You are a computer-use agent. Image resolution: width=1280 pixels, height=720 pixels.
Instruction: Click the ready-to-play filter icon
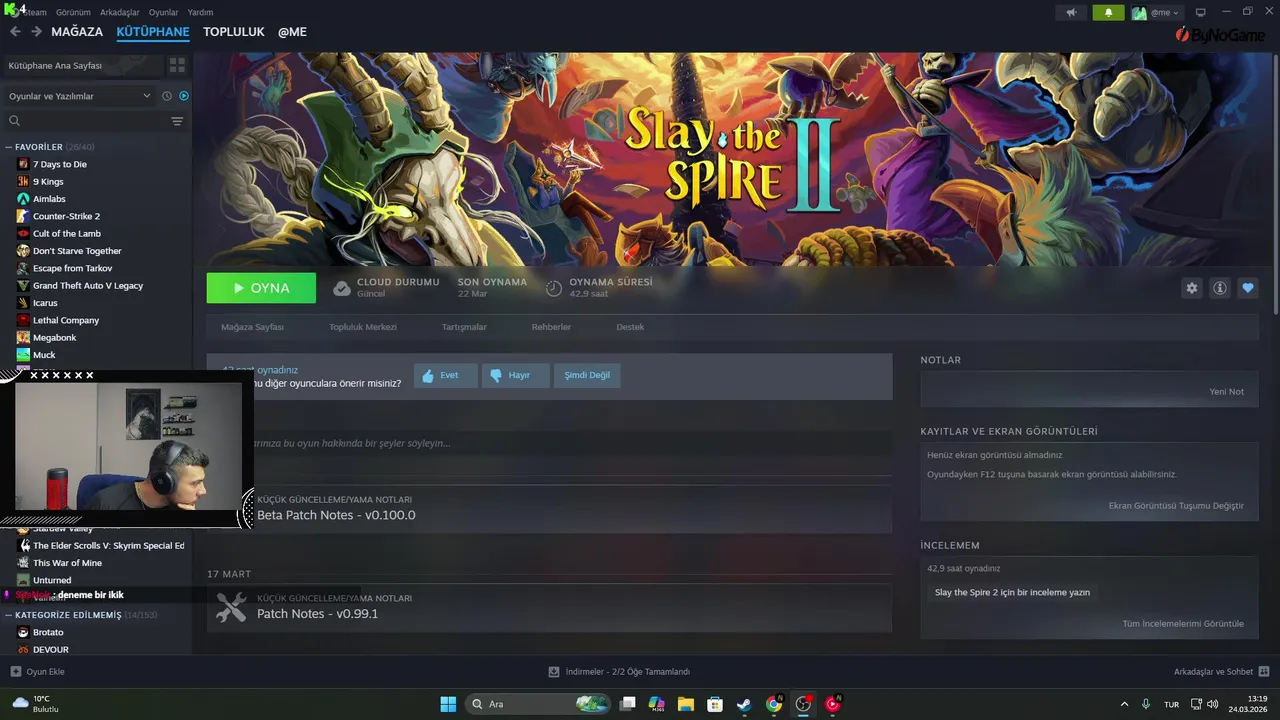184,96
